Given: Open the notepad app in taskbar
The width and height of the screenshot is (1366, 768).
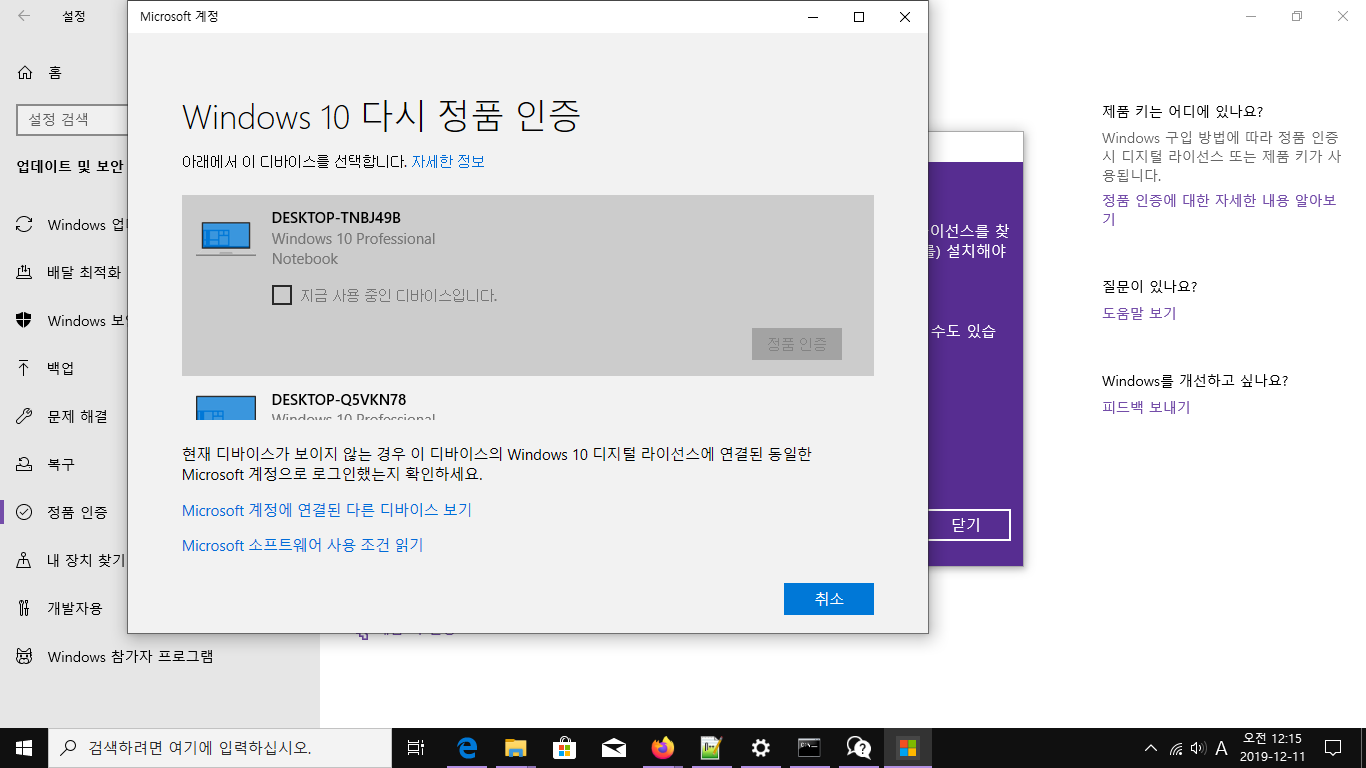Looking at the screenshot, I should tap(711, 748).
